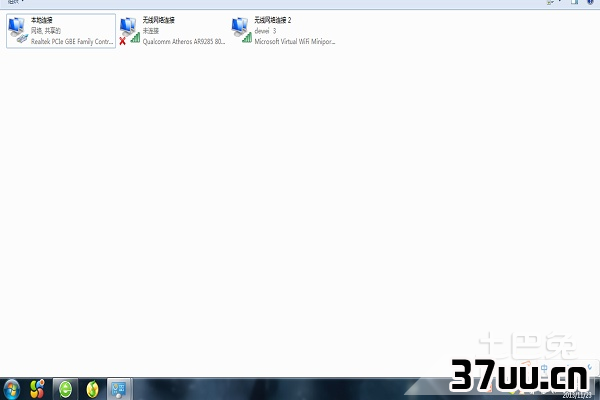
Task: Open the green e browser in taskbar
Action: click(65, 389)
